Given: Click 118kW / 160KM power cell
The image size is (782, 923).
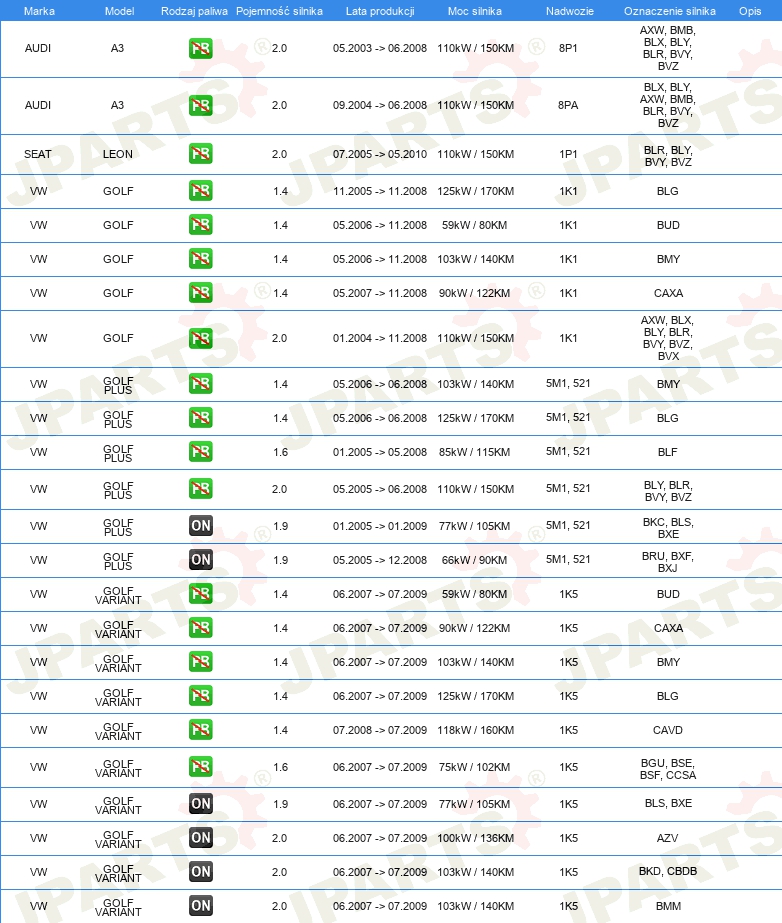Looking at the screenshot, I should point(475,730).
